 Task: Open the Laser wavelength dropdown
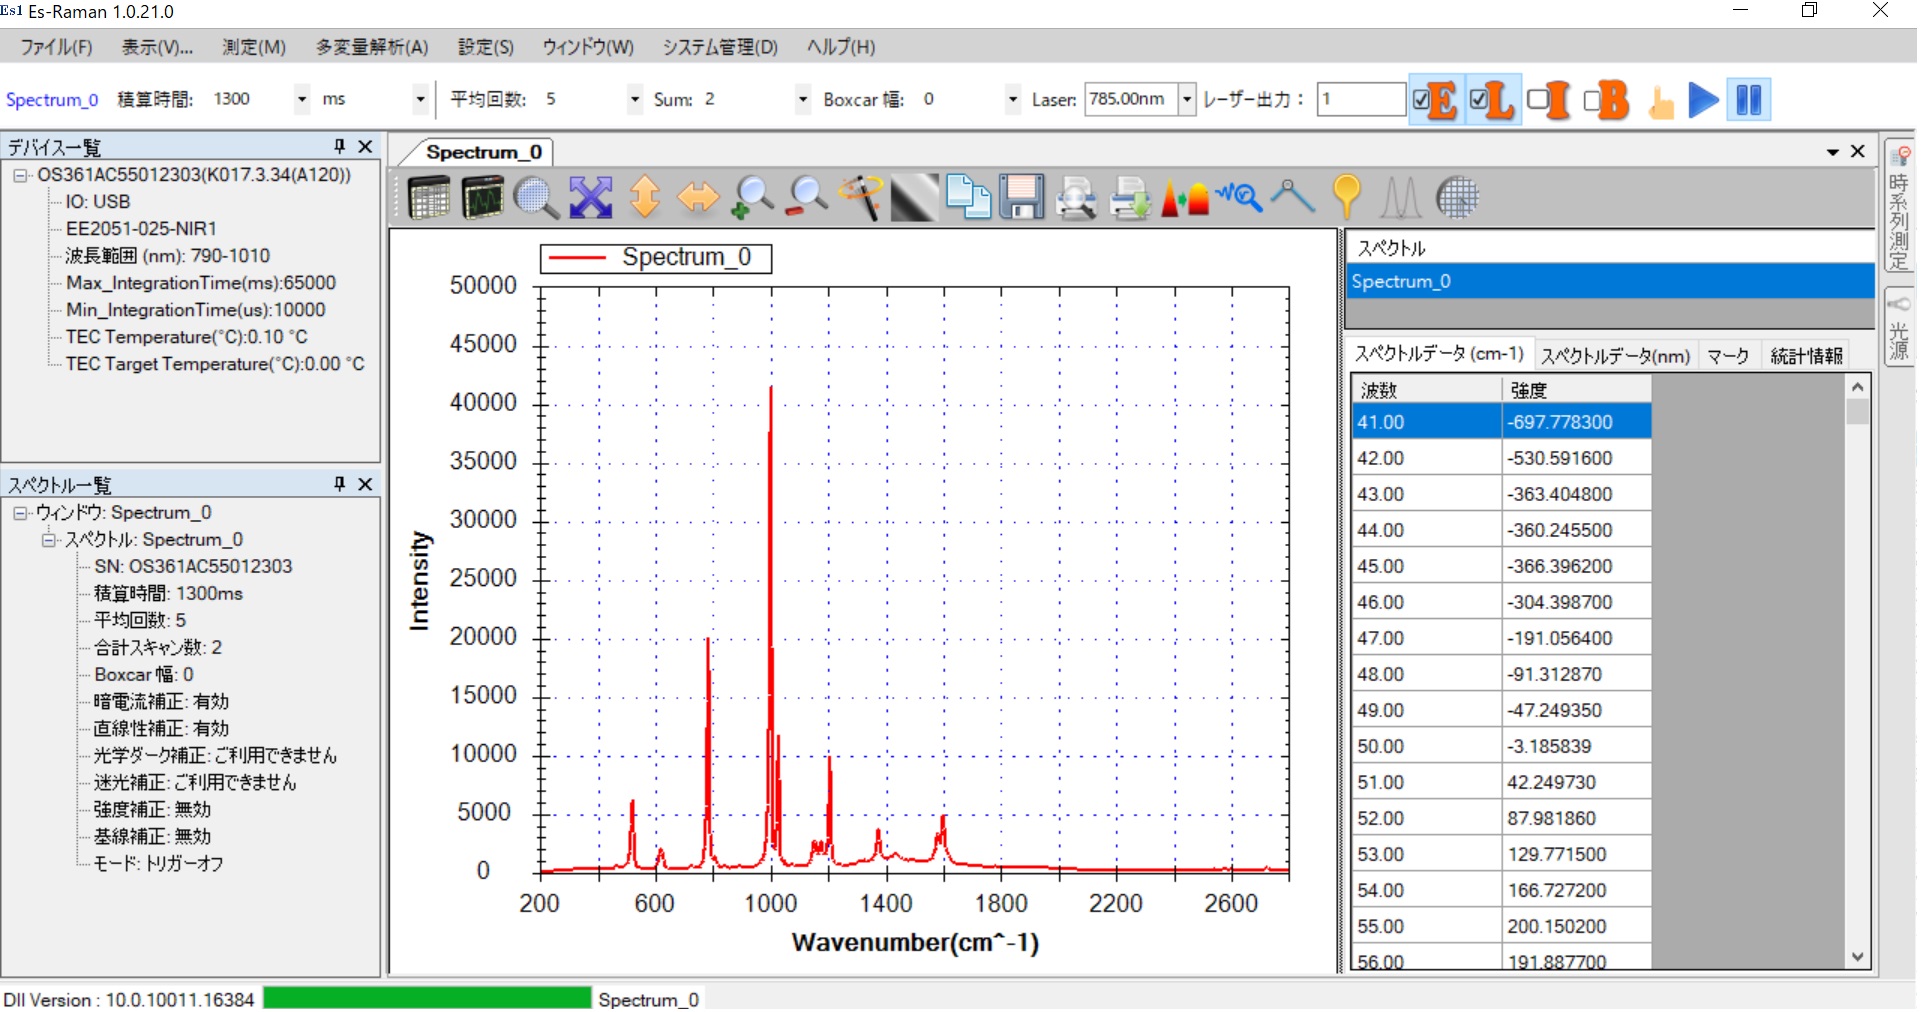(1187, 100)
